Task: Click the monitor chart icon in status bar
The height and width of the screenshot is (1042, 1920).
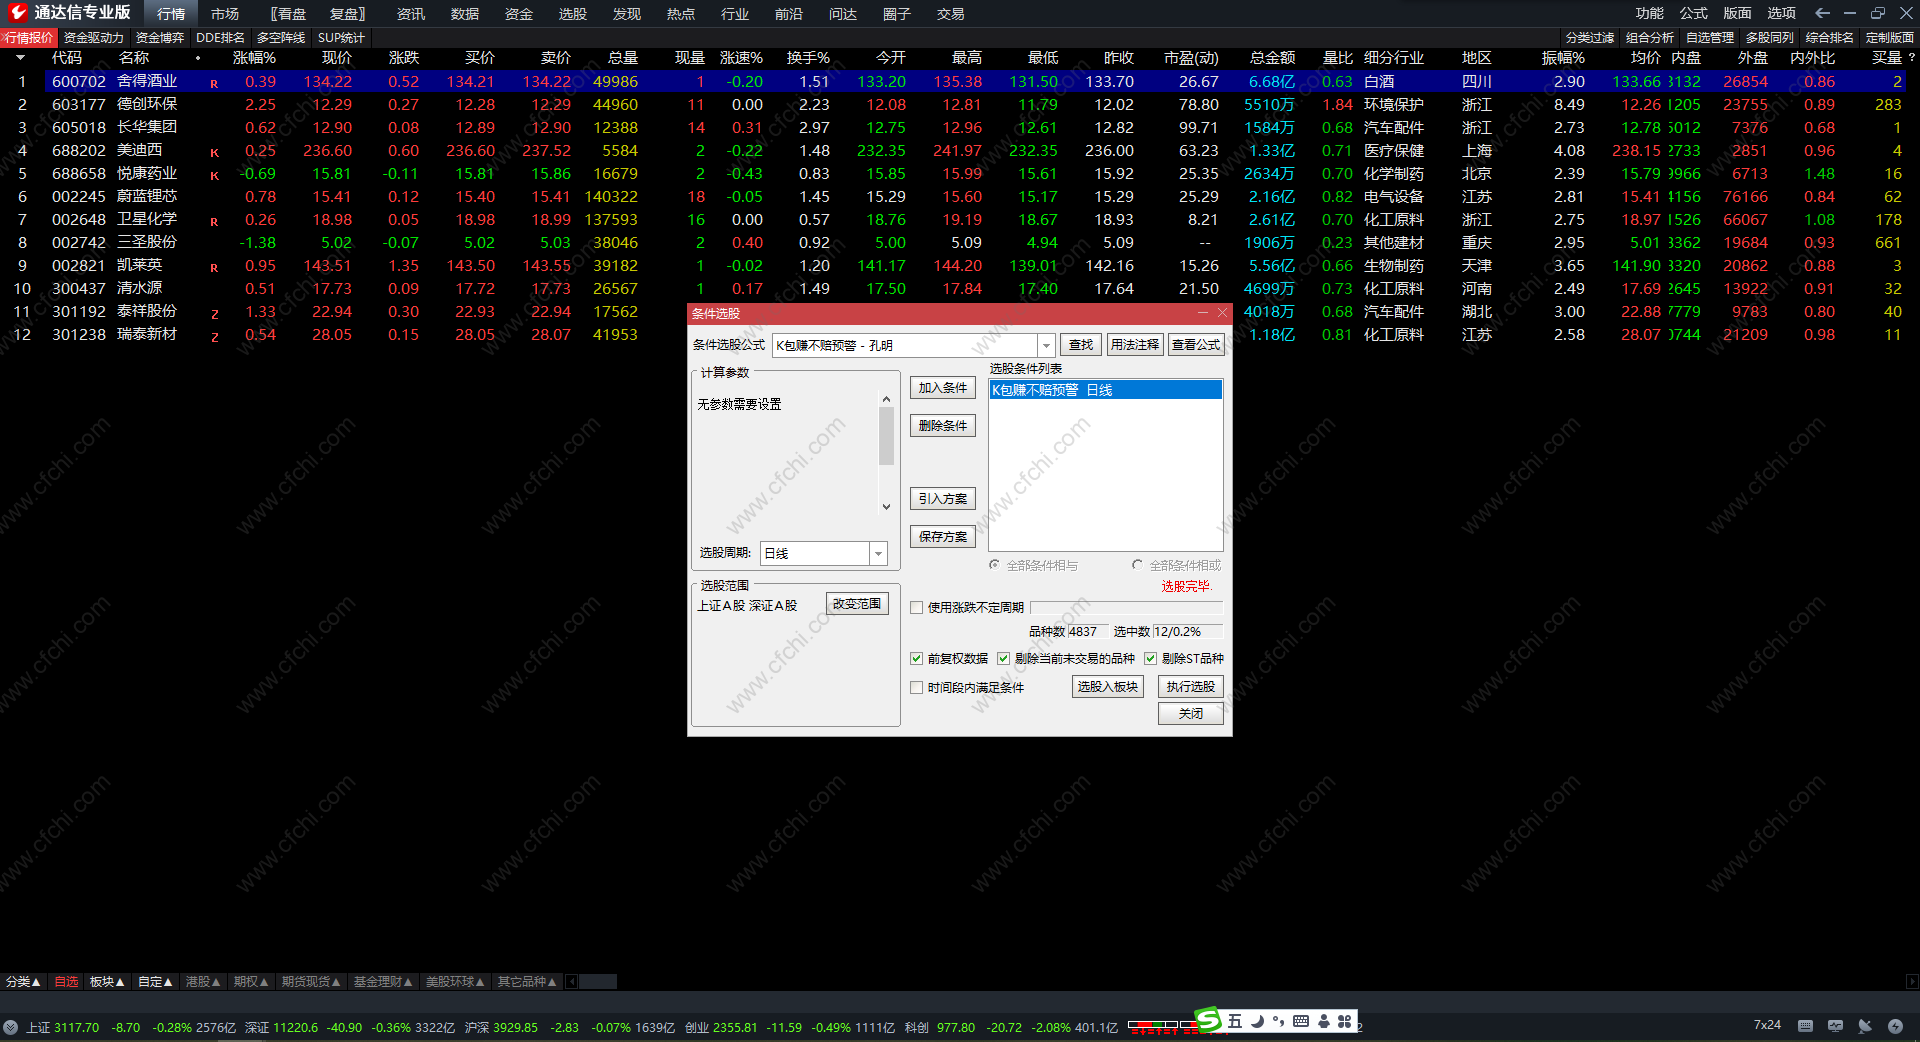Action: tap(1835, 1026)
